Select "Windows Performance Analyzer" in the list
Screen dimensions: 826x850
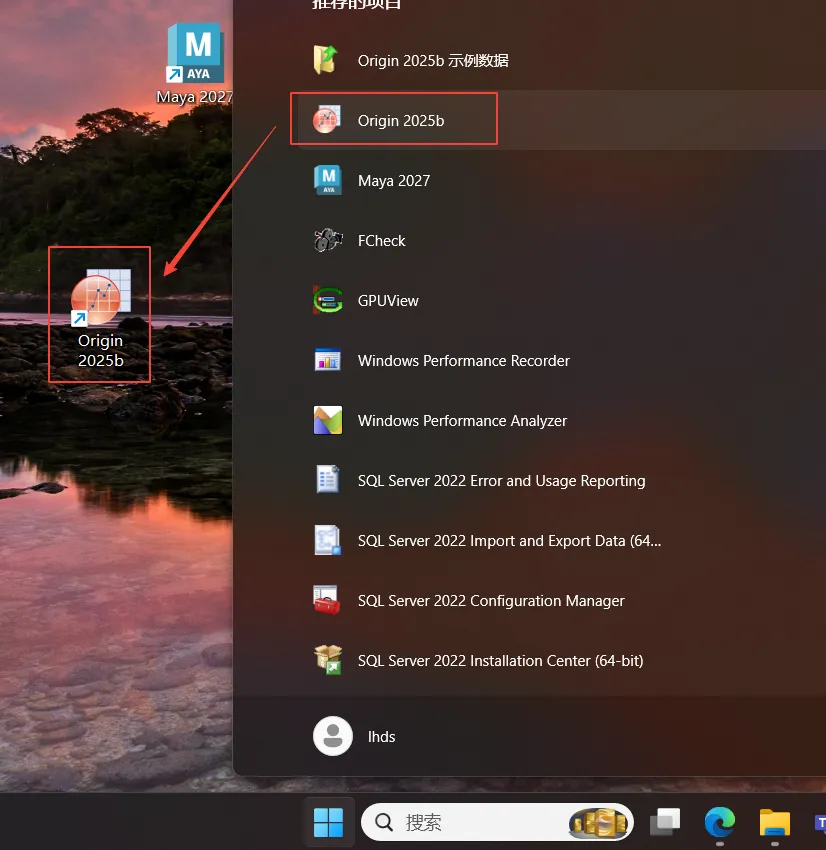click(x=562, y=420)
